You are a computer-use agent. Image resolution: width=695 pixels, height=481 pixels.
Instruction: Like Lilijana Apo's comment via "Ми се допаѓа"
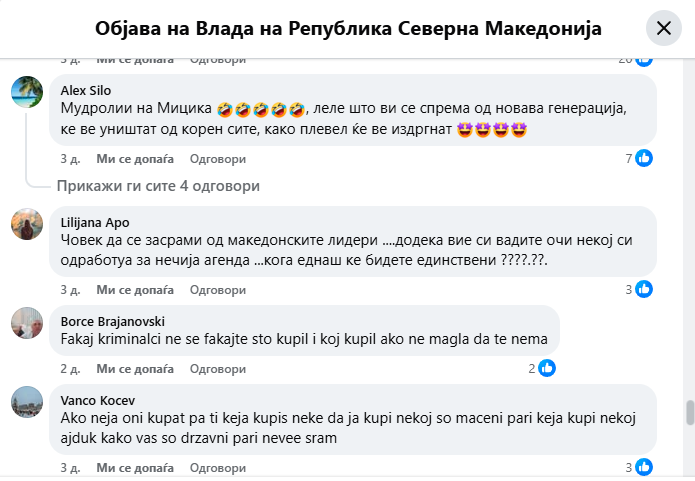135,289
